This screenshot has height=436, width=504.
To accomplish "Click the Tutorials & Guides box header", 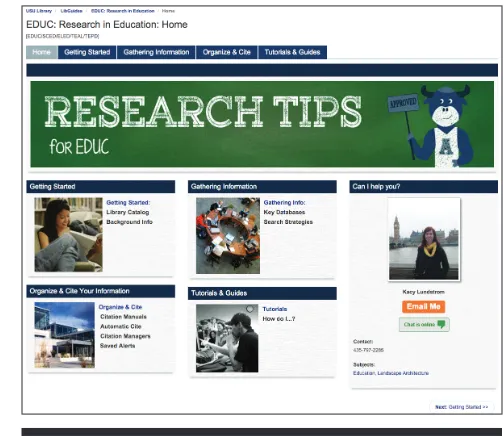I will tap(262, 293).
